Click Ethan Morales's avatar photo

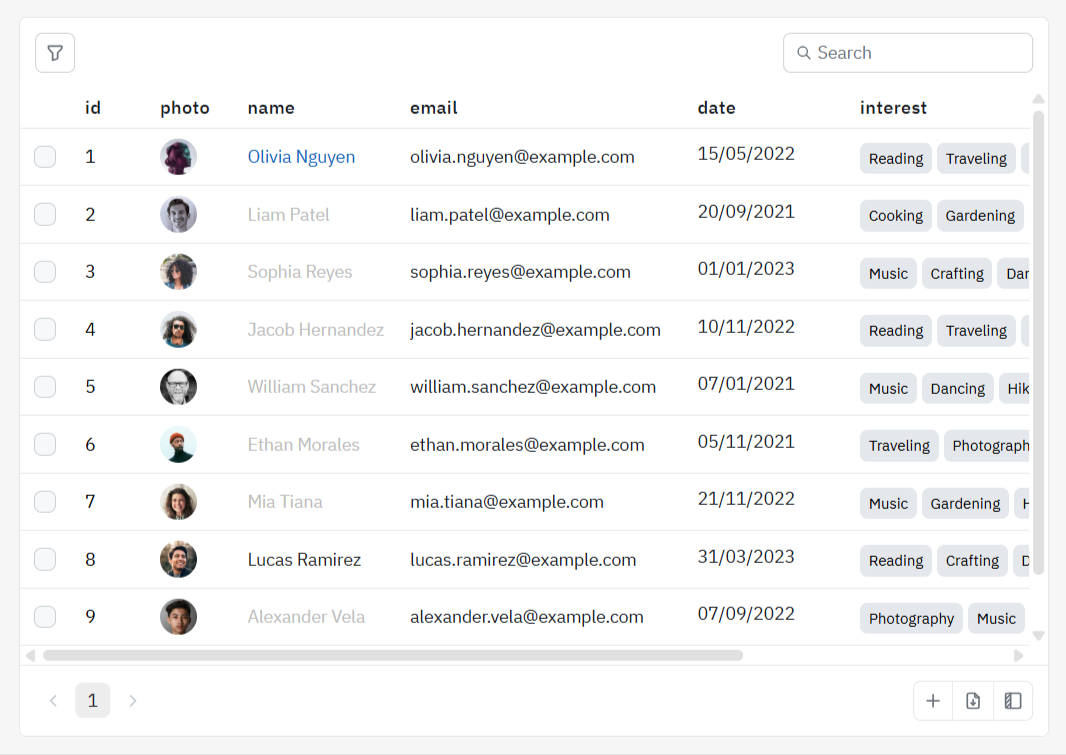[178, 444]
